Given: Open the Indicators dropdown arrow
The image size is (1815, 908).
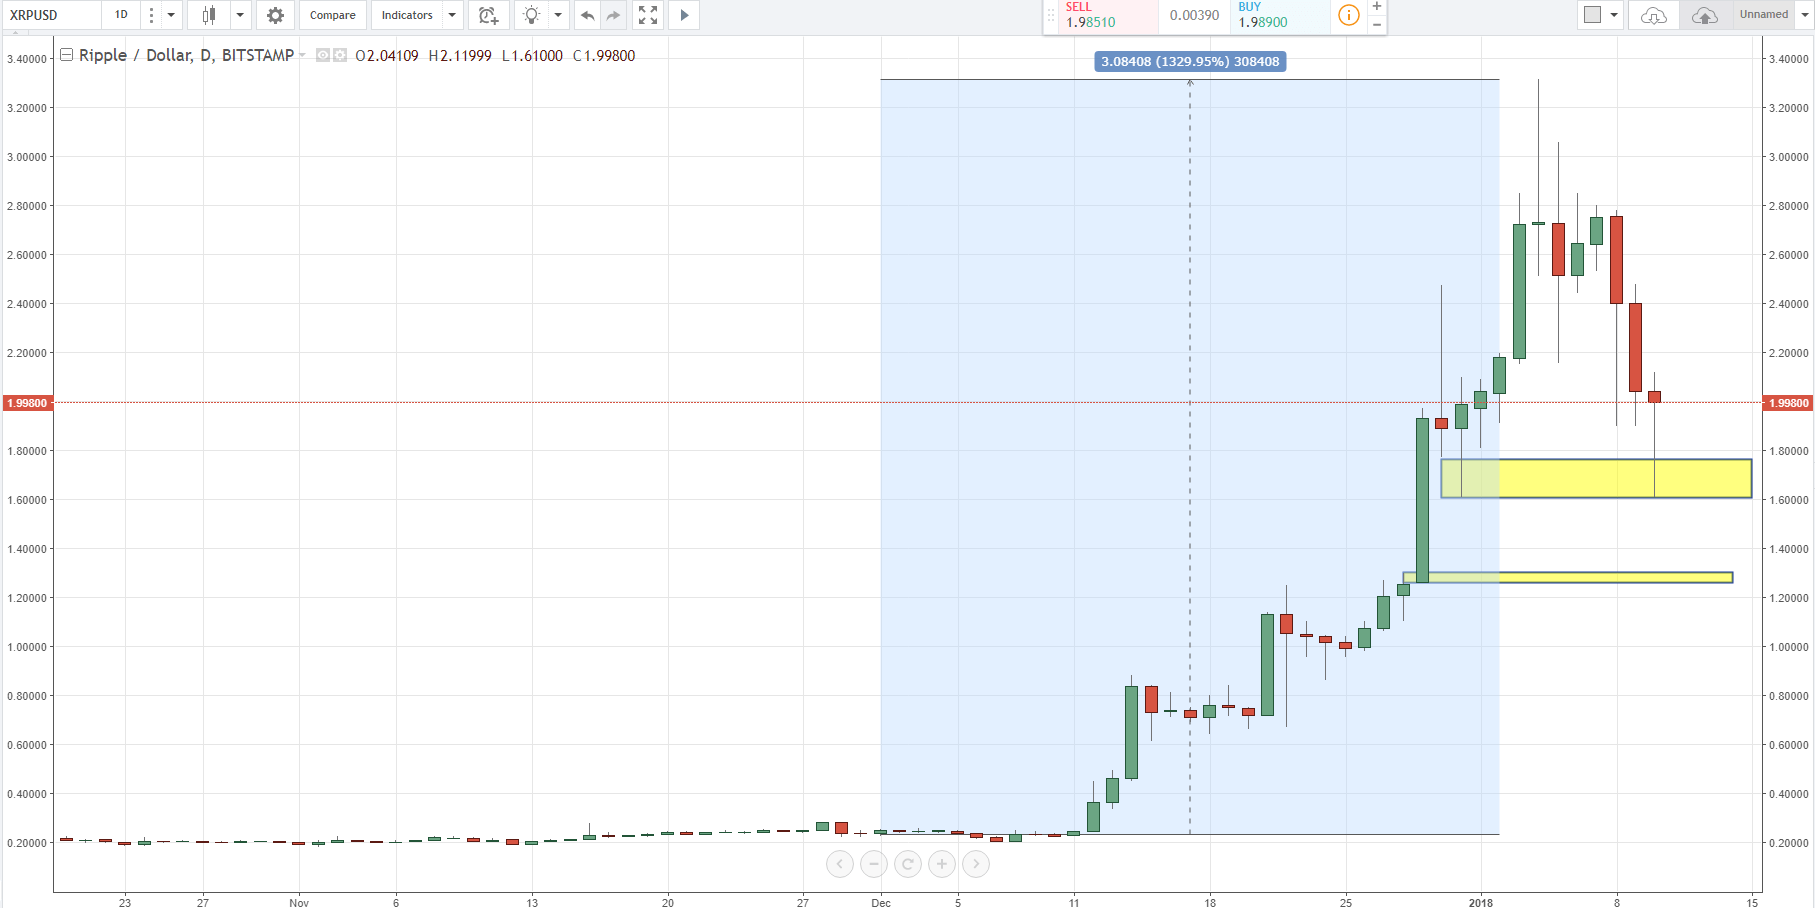Looking at the screenshot, I should tap(452, 15).
